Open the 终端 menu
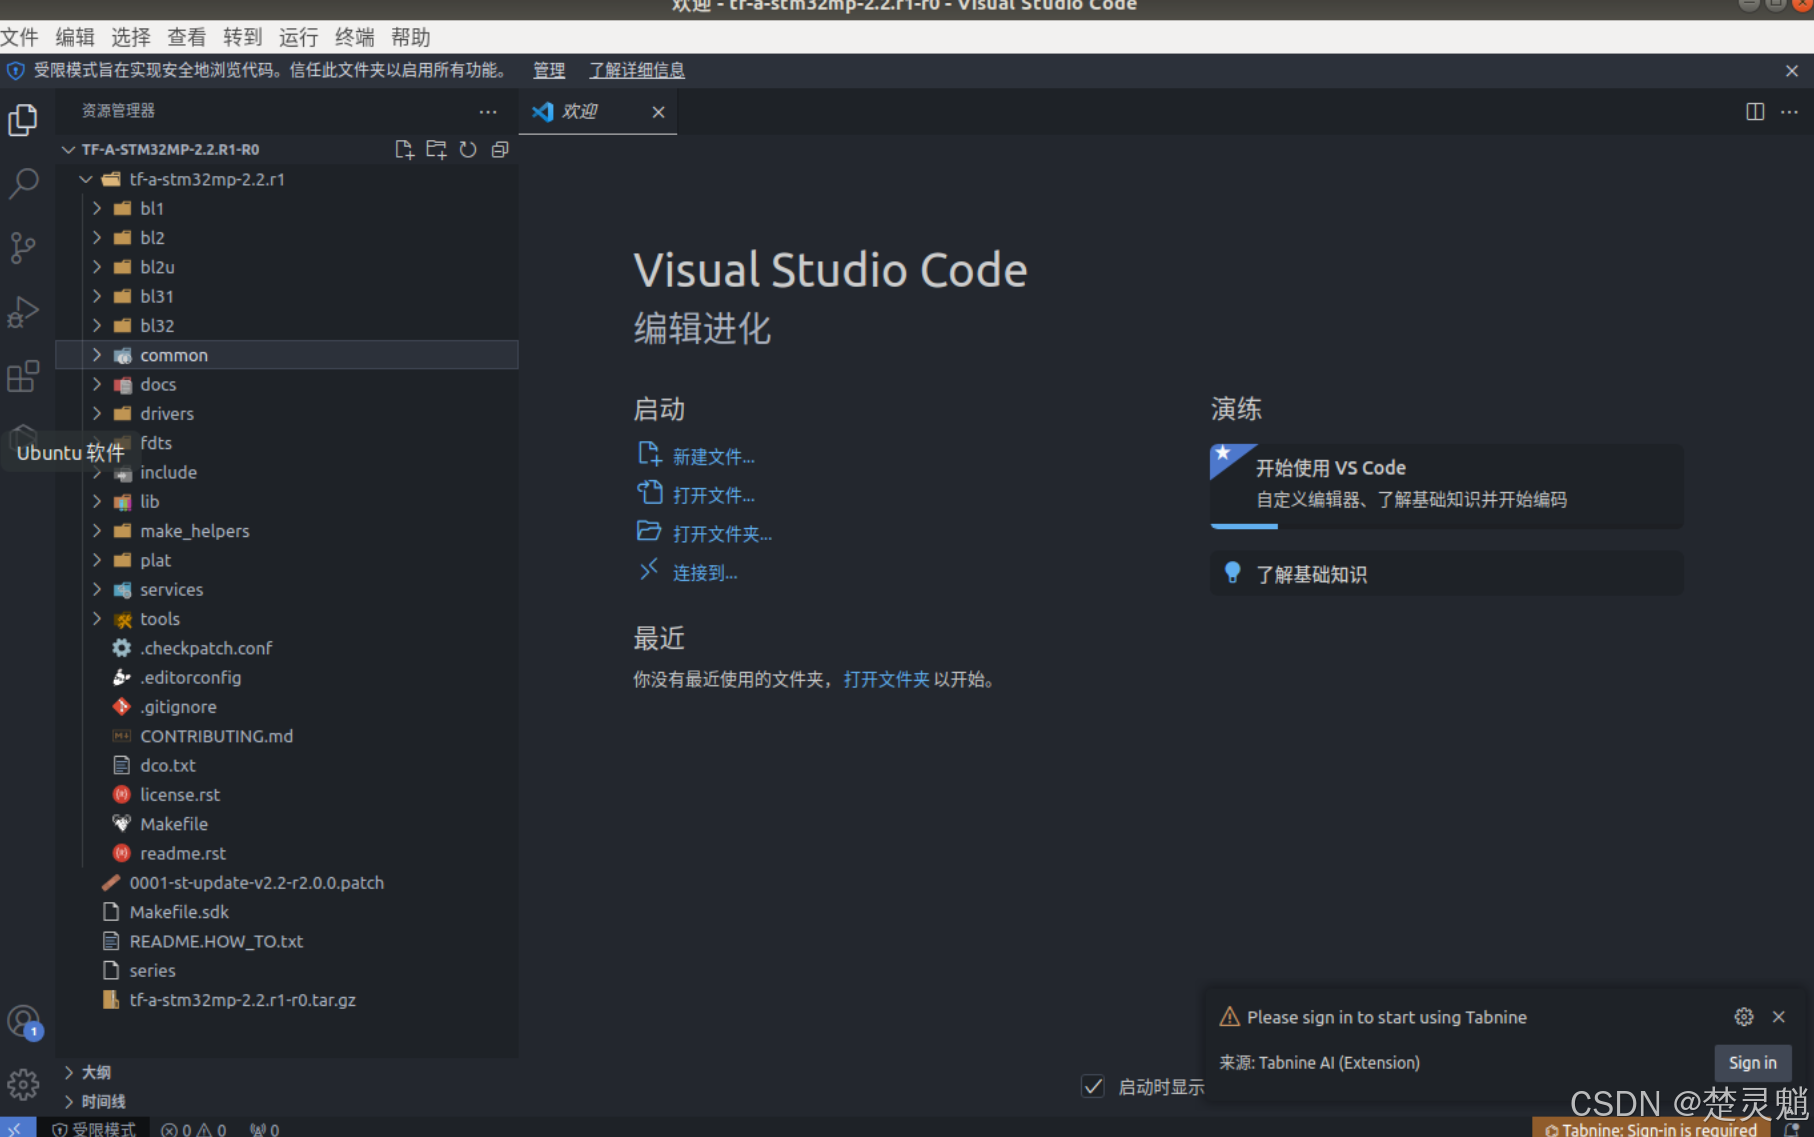 355,38
